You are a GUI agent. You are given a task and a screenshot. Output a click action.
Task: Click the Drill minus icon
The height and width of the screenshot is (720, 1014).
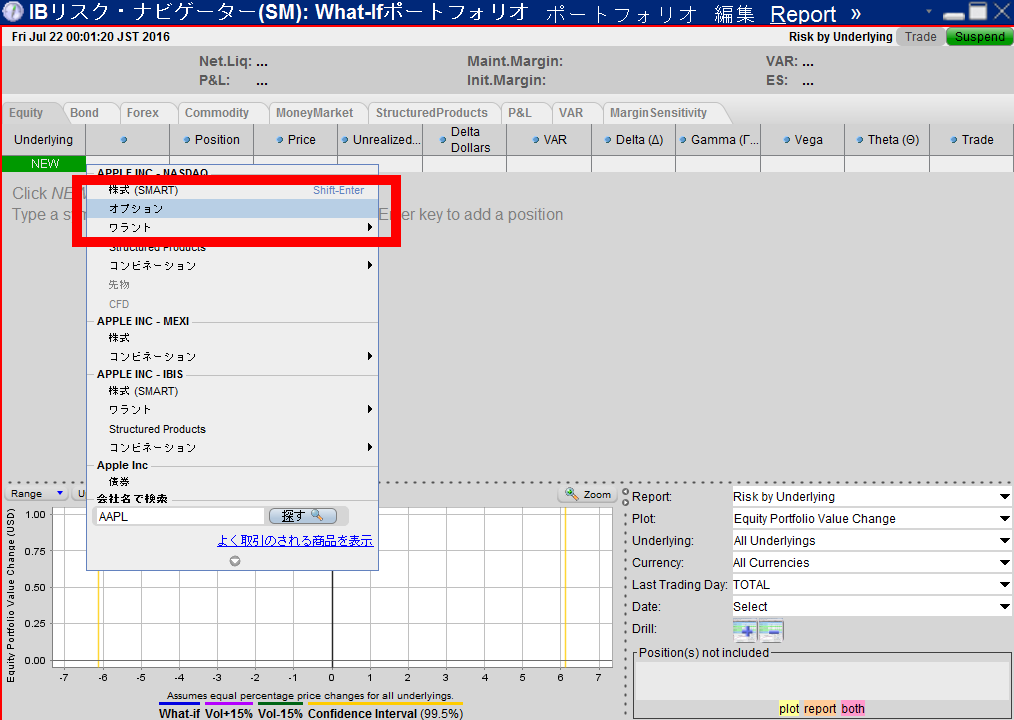(771, 630)
